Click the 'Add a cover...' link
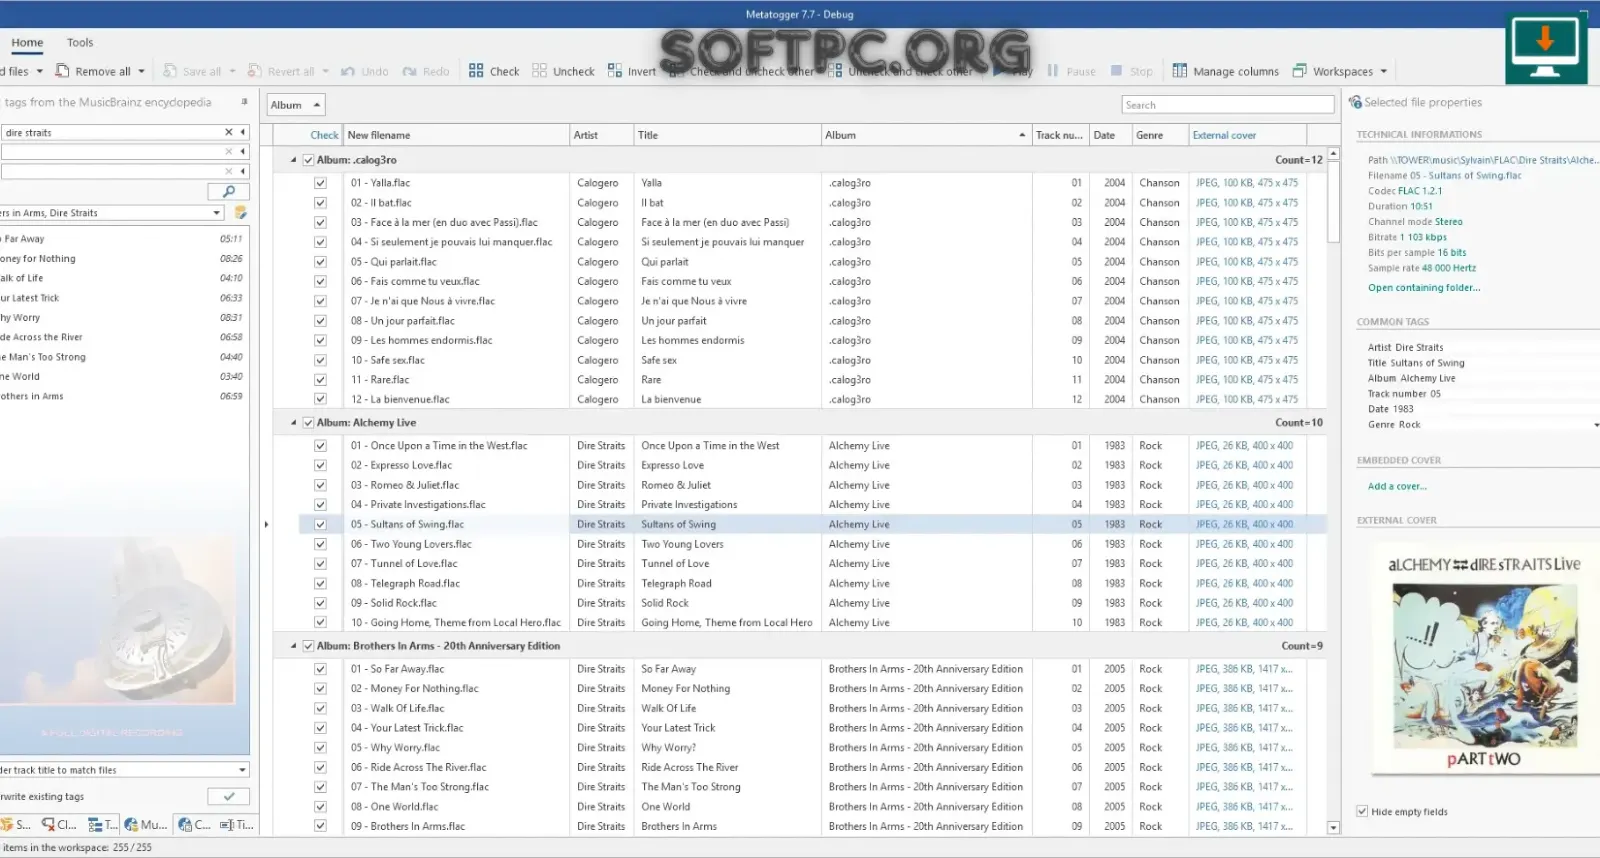1600x858 pixels. [x=1397, y=486]
